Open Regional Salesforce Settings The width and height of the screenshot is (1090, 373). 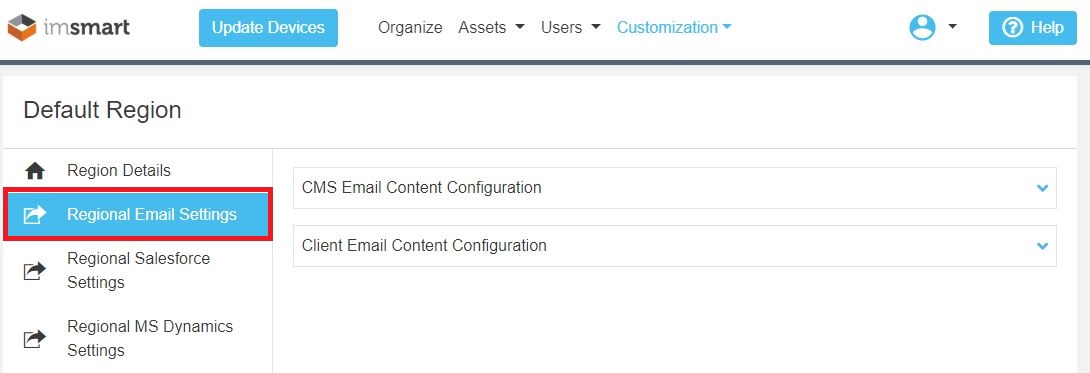[138, 270]
